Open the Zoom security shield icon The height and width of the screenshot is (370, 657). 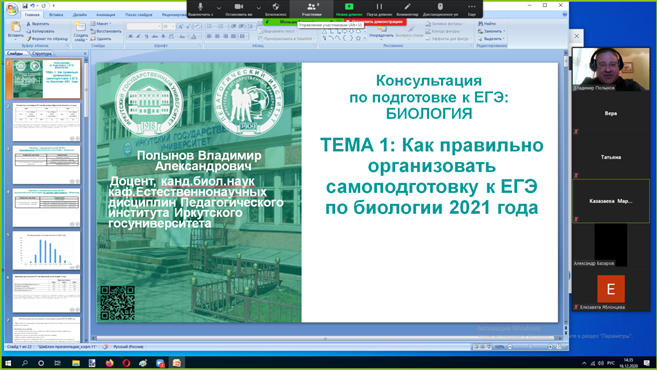click(x=276, y=7)
